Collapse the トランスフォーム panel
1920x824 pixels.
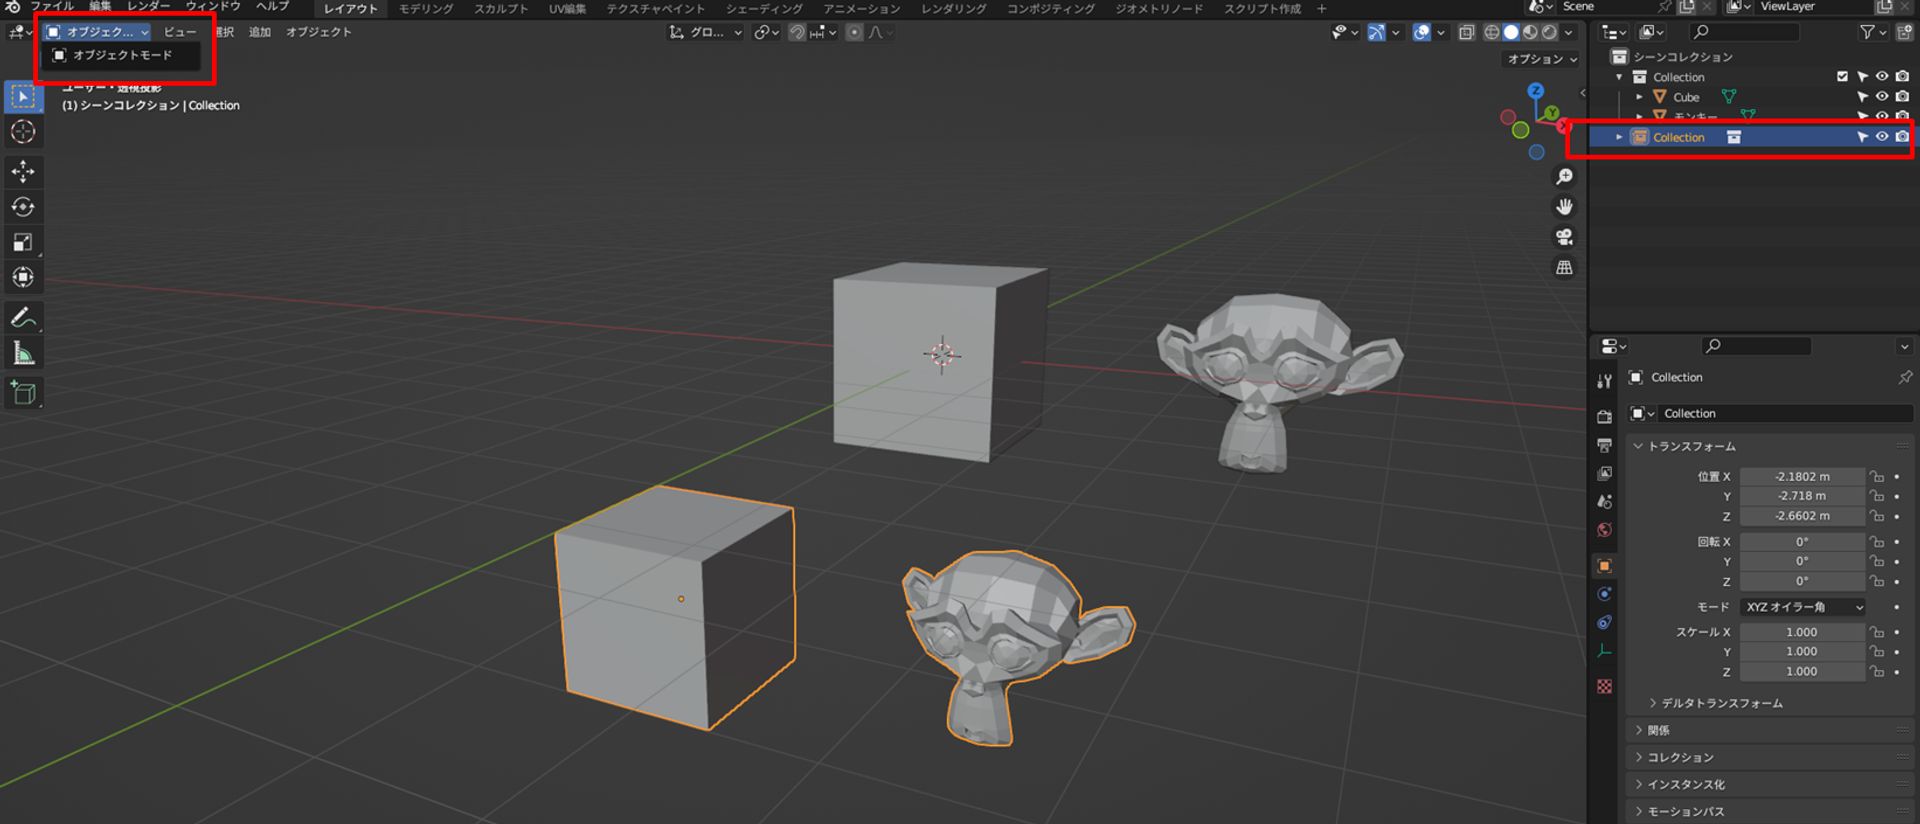coord(1691,446)
